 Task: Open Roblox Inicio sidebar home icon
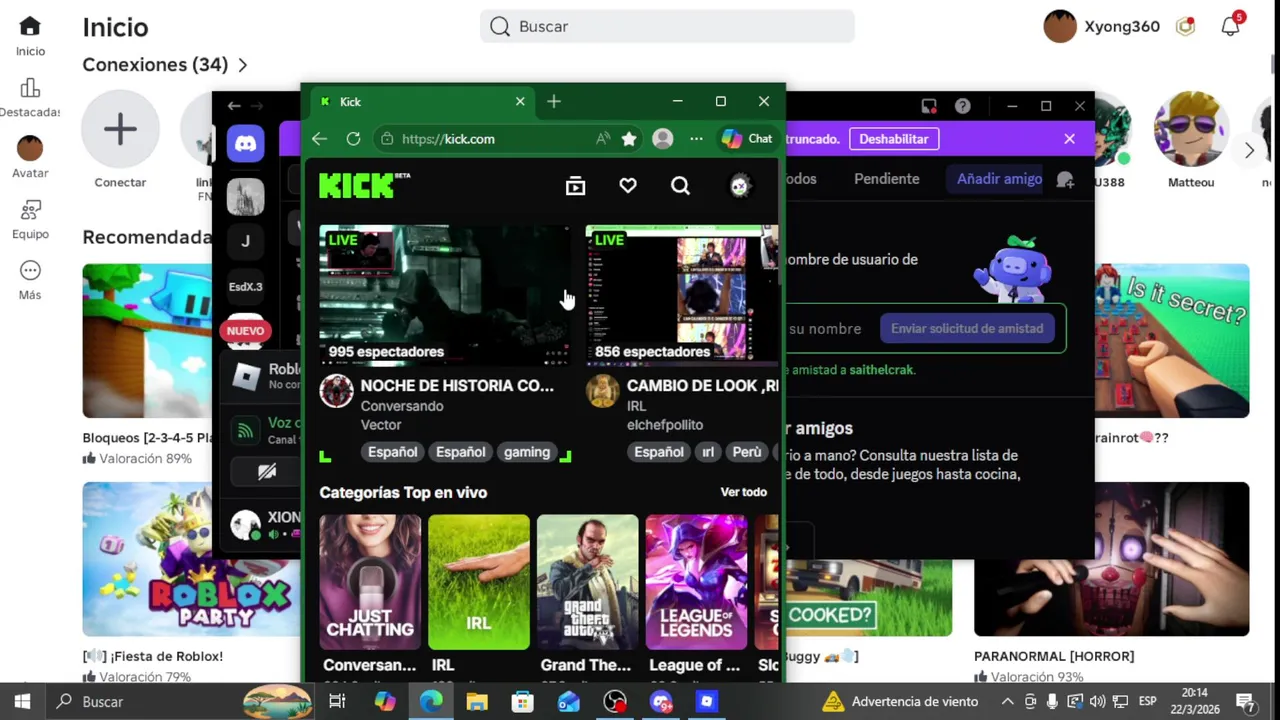click(x=30, y=27)
